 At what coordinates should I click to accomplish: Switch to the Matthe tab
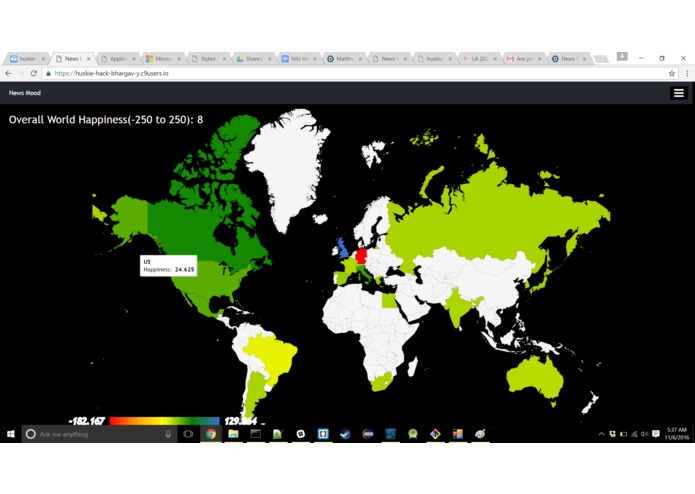point(344,58)
